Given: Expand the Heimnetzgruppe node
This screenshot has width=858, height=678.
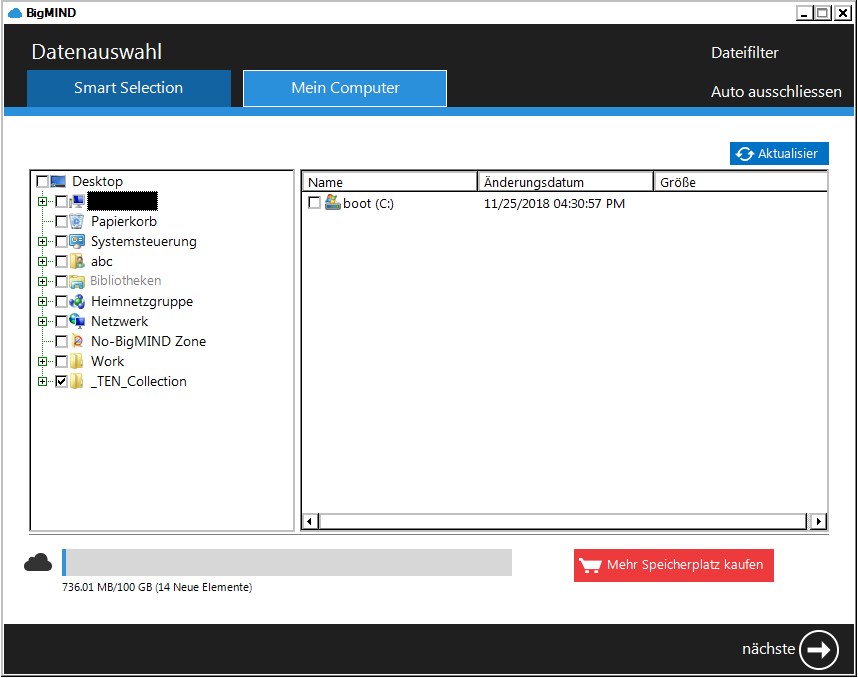Looking at the screenshot, I should pyautogui.click(x=42, y=302).
